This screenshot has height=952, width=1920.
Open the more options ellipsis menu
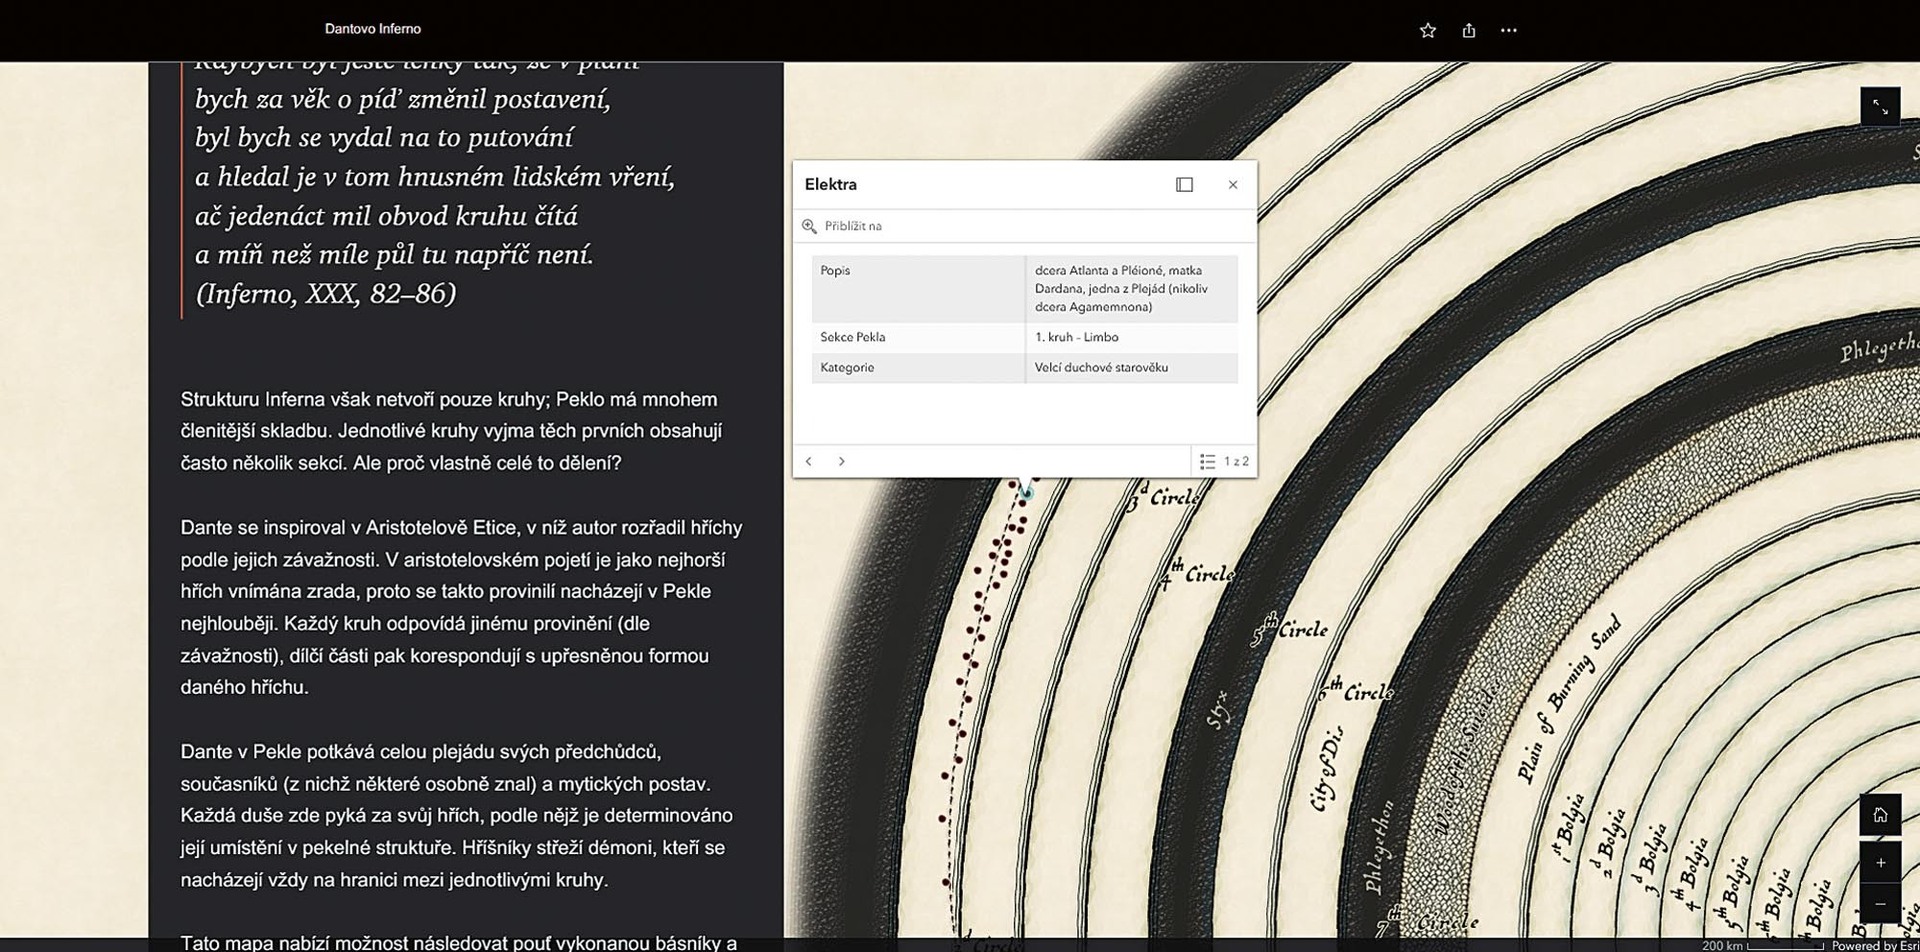click(1508, 30)
